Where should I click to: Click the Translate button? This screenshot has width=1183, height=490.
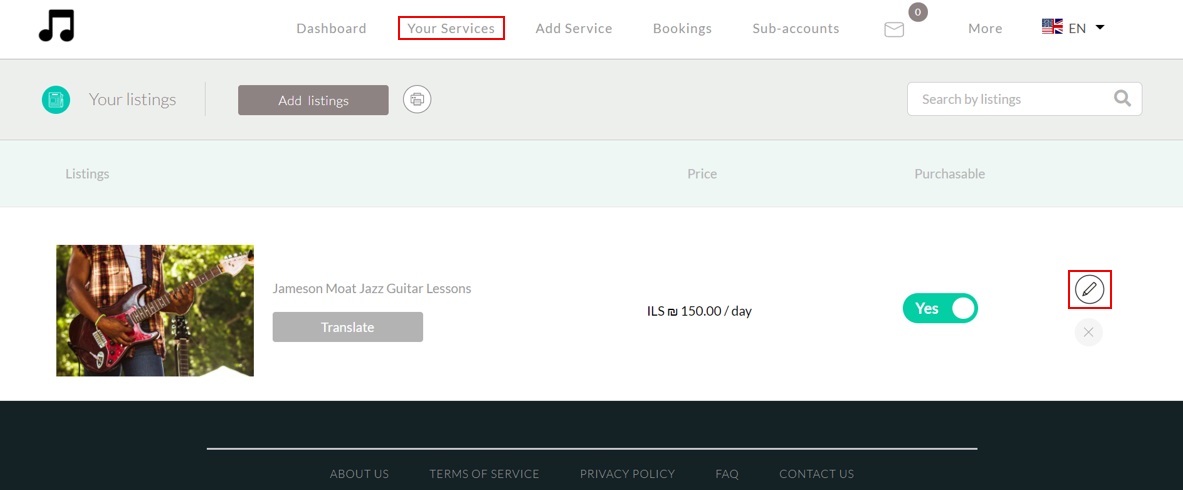point(348,327)
